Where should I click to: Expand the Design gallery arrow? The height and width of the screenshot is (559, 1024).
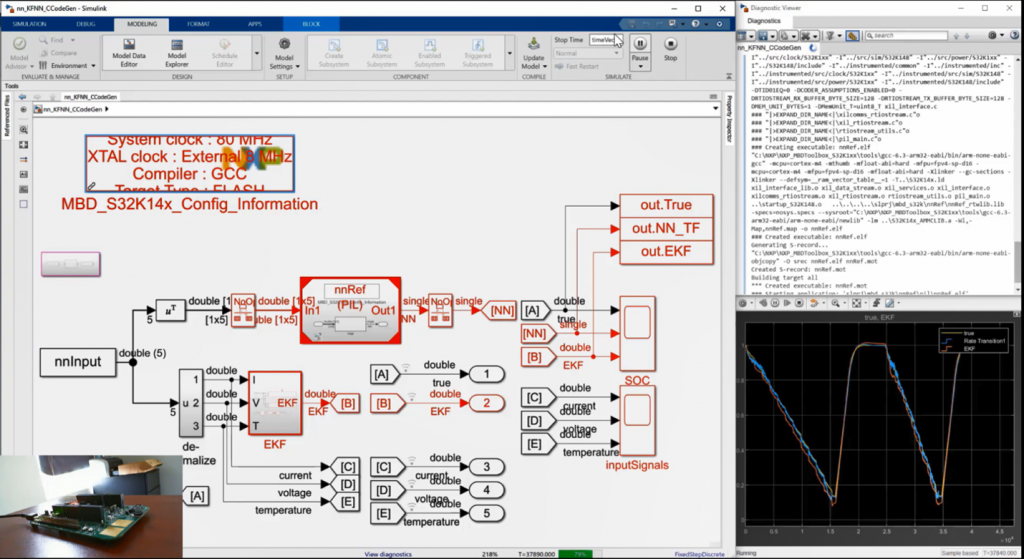click(256, 54)
